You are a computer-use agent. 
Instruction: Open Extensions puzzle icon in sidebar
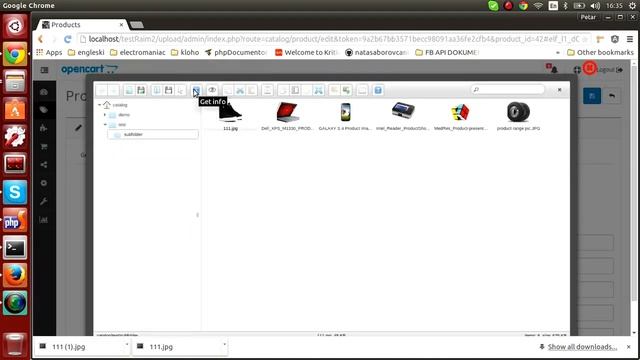click(x=44, y=128)
